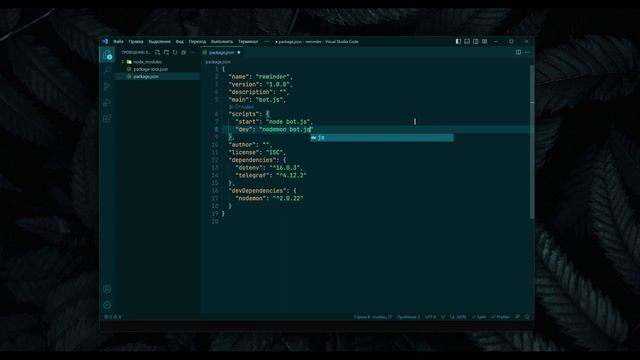Click the notifications bell in status bar
Screen dimensions: 640x360
click(527, 317)
